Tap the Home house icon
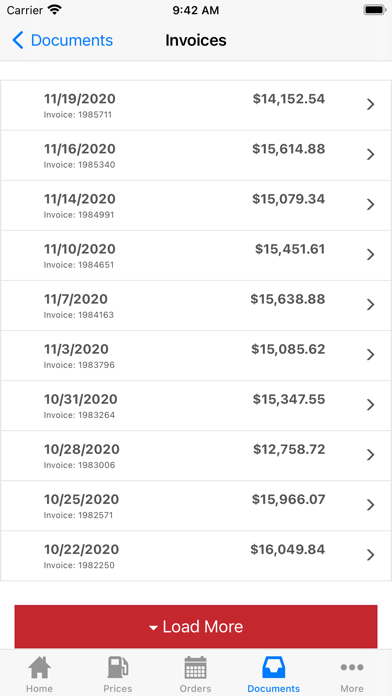 tap(40, 667)
